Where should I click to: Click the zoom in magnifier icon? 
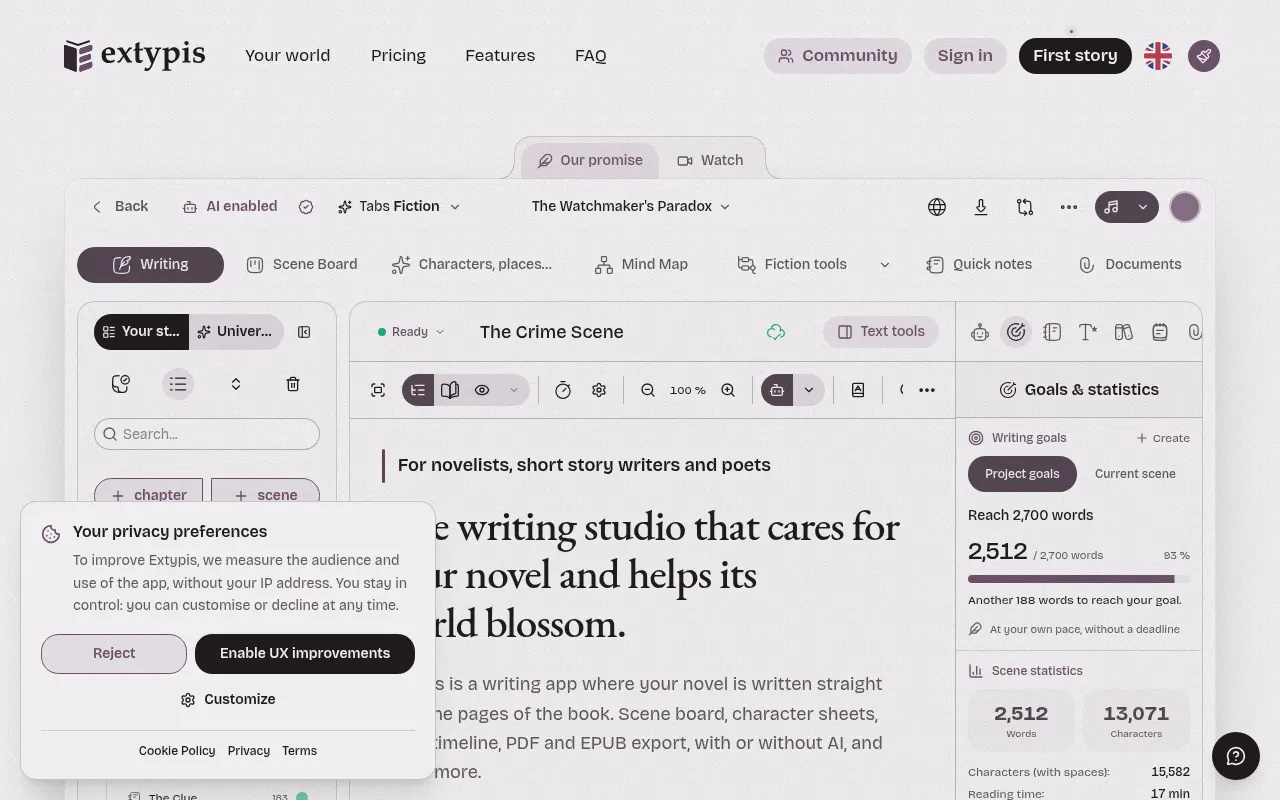coord(728,390)
